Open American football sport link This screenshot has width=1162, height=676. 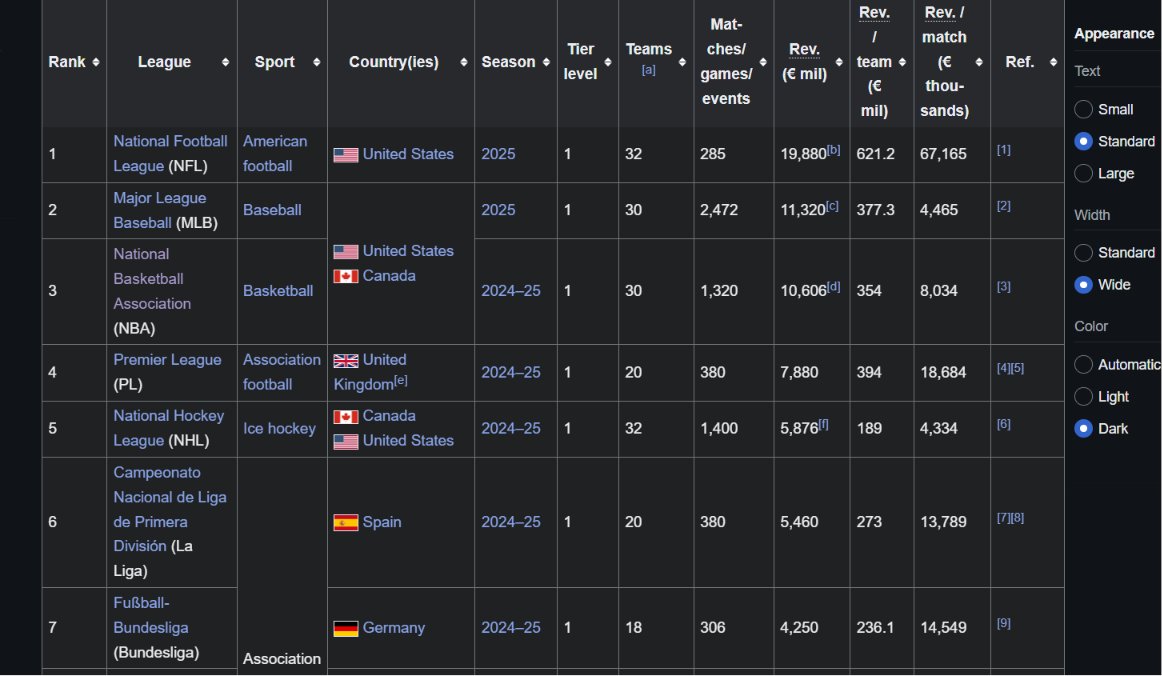[x=275, y=153]
